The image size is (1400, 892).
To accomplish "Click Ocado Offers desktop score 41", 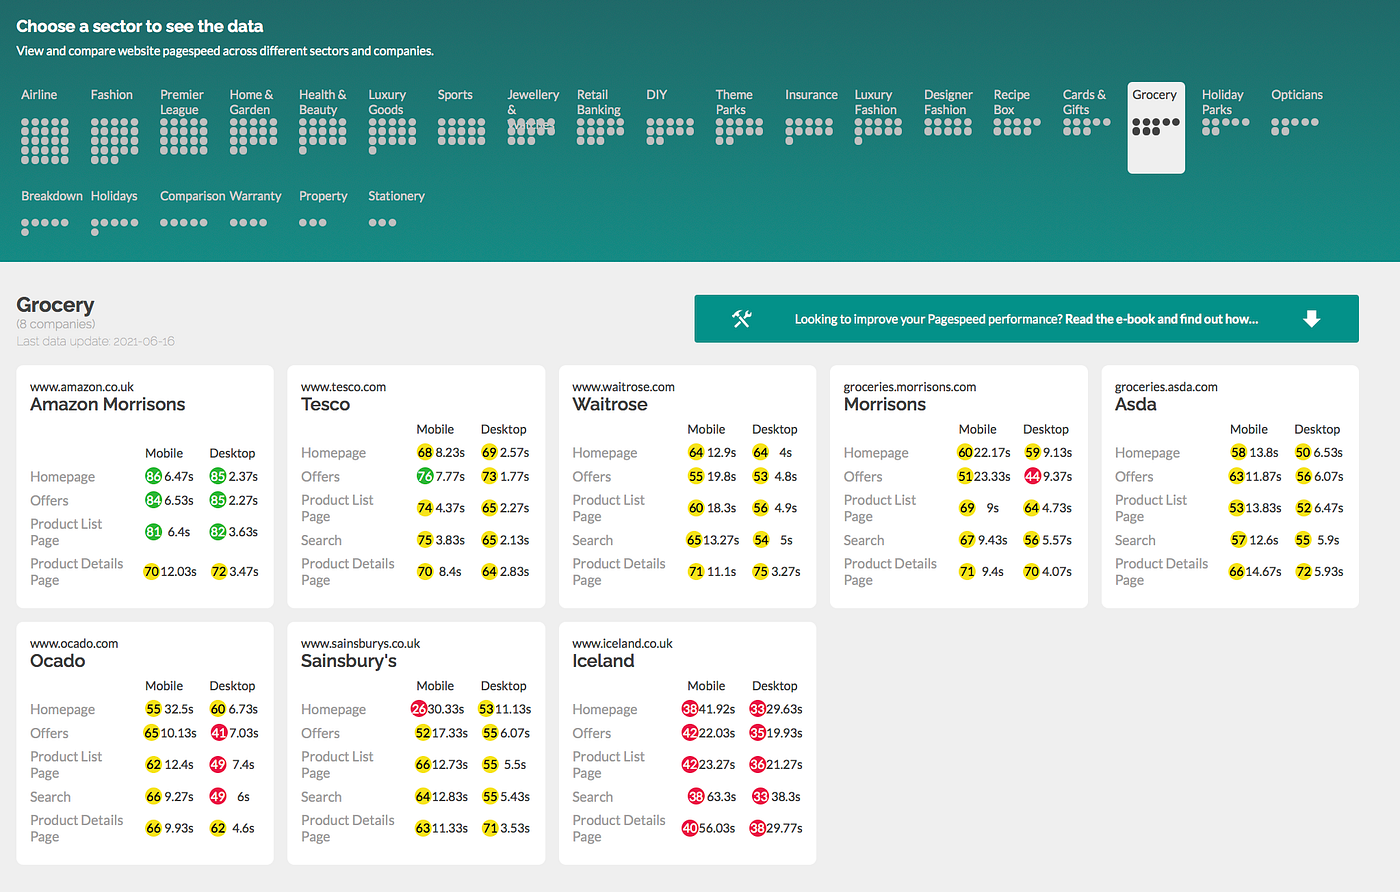I will [218, 733].
